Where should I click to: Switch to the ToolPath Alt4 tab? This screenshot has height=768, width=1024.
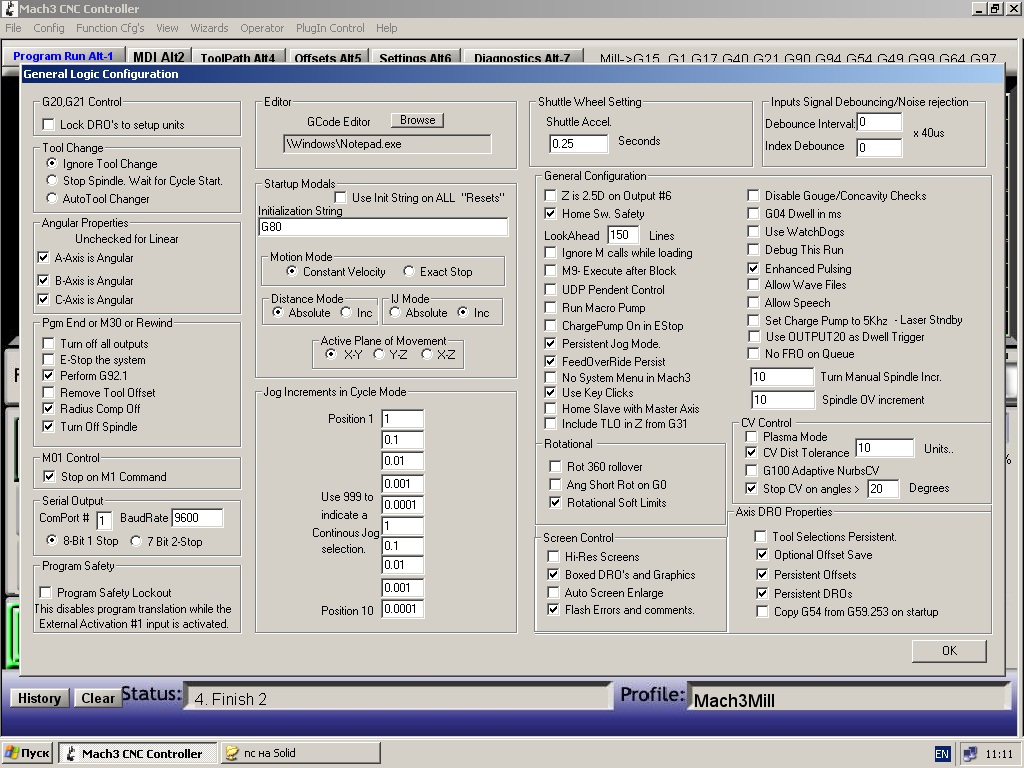[x=238, y=57]
